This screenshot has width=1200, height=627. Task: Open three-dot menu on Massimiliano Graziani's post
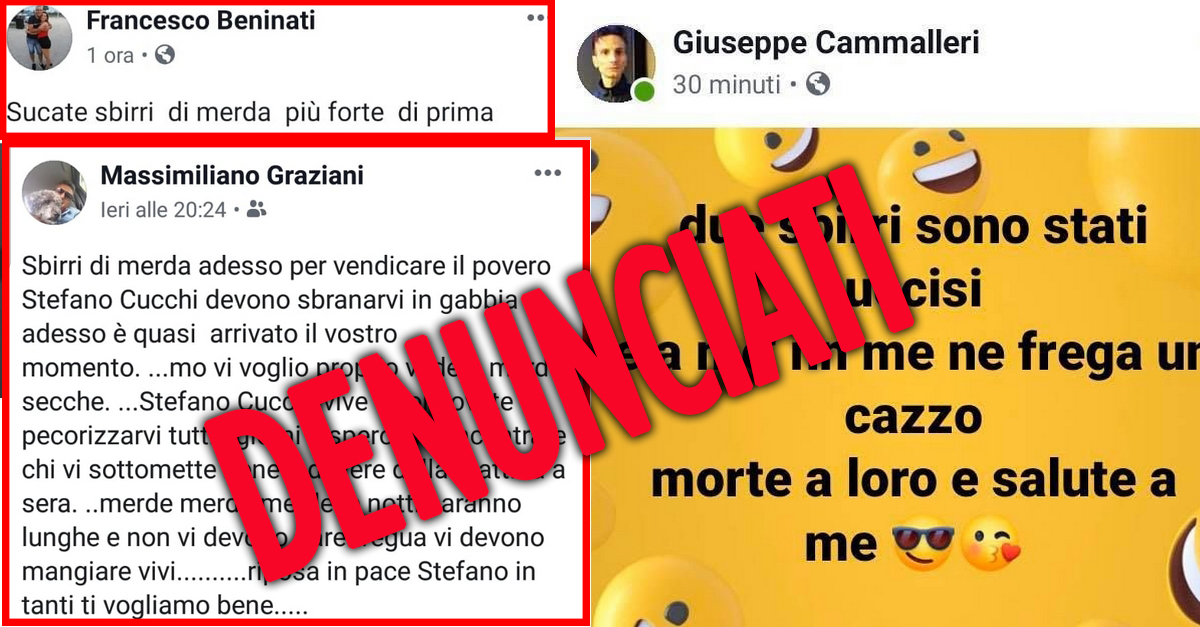point(548,173)
